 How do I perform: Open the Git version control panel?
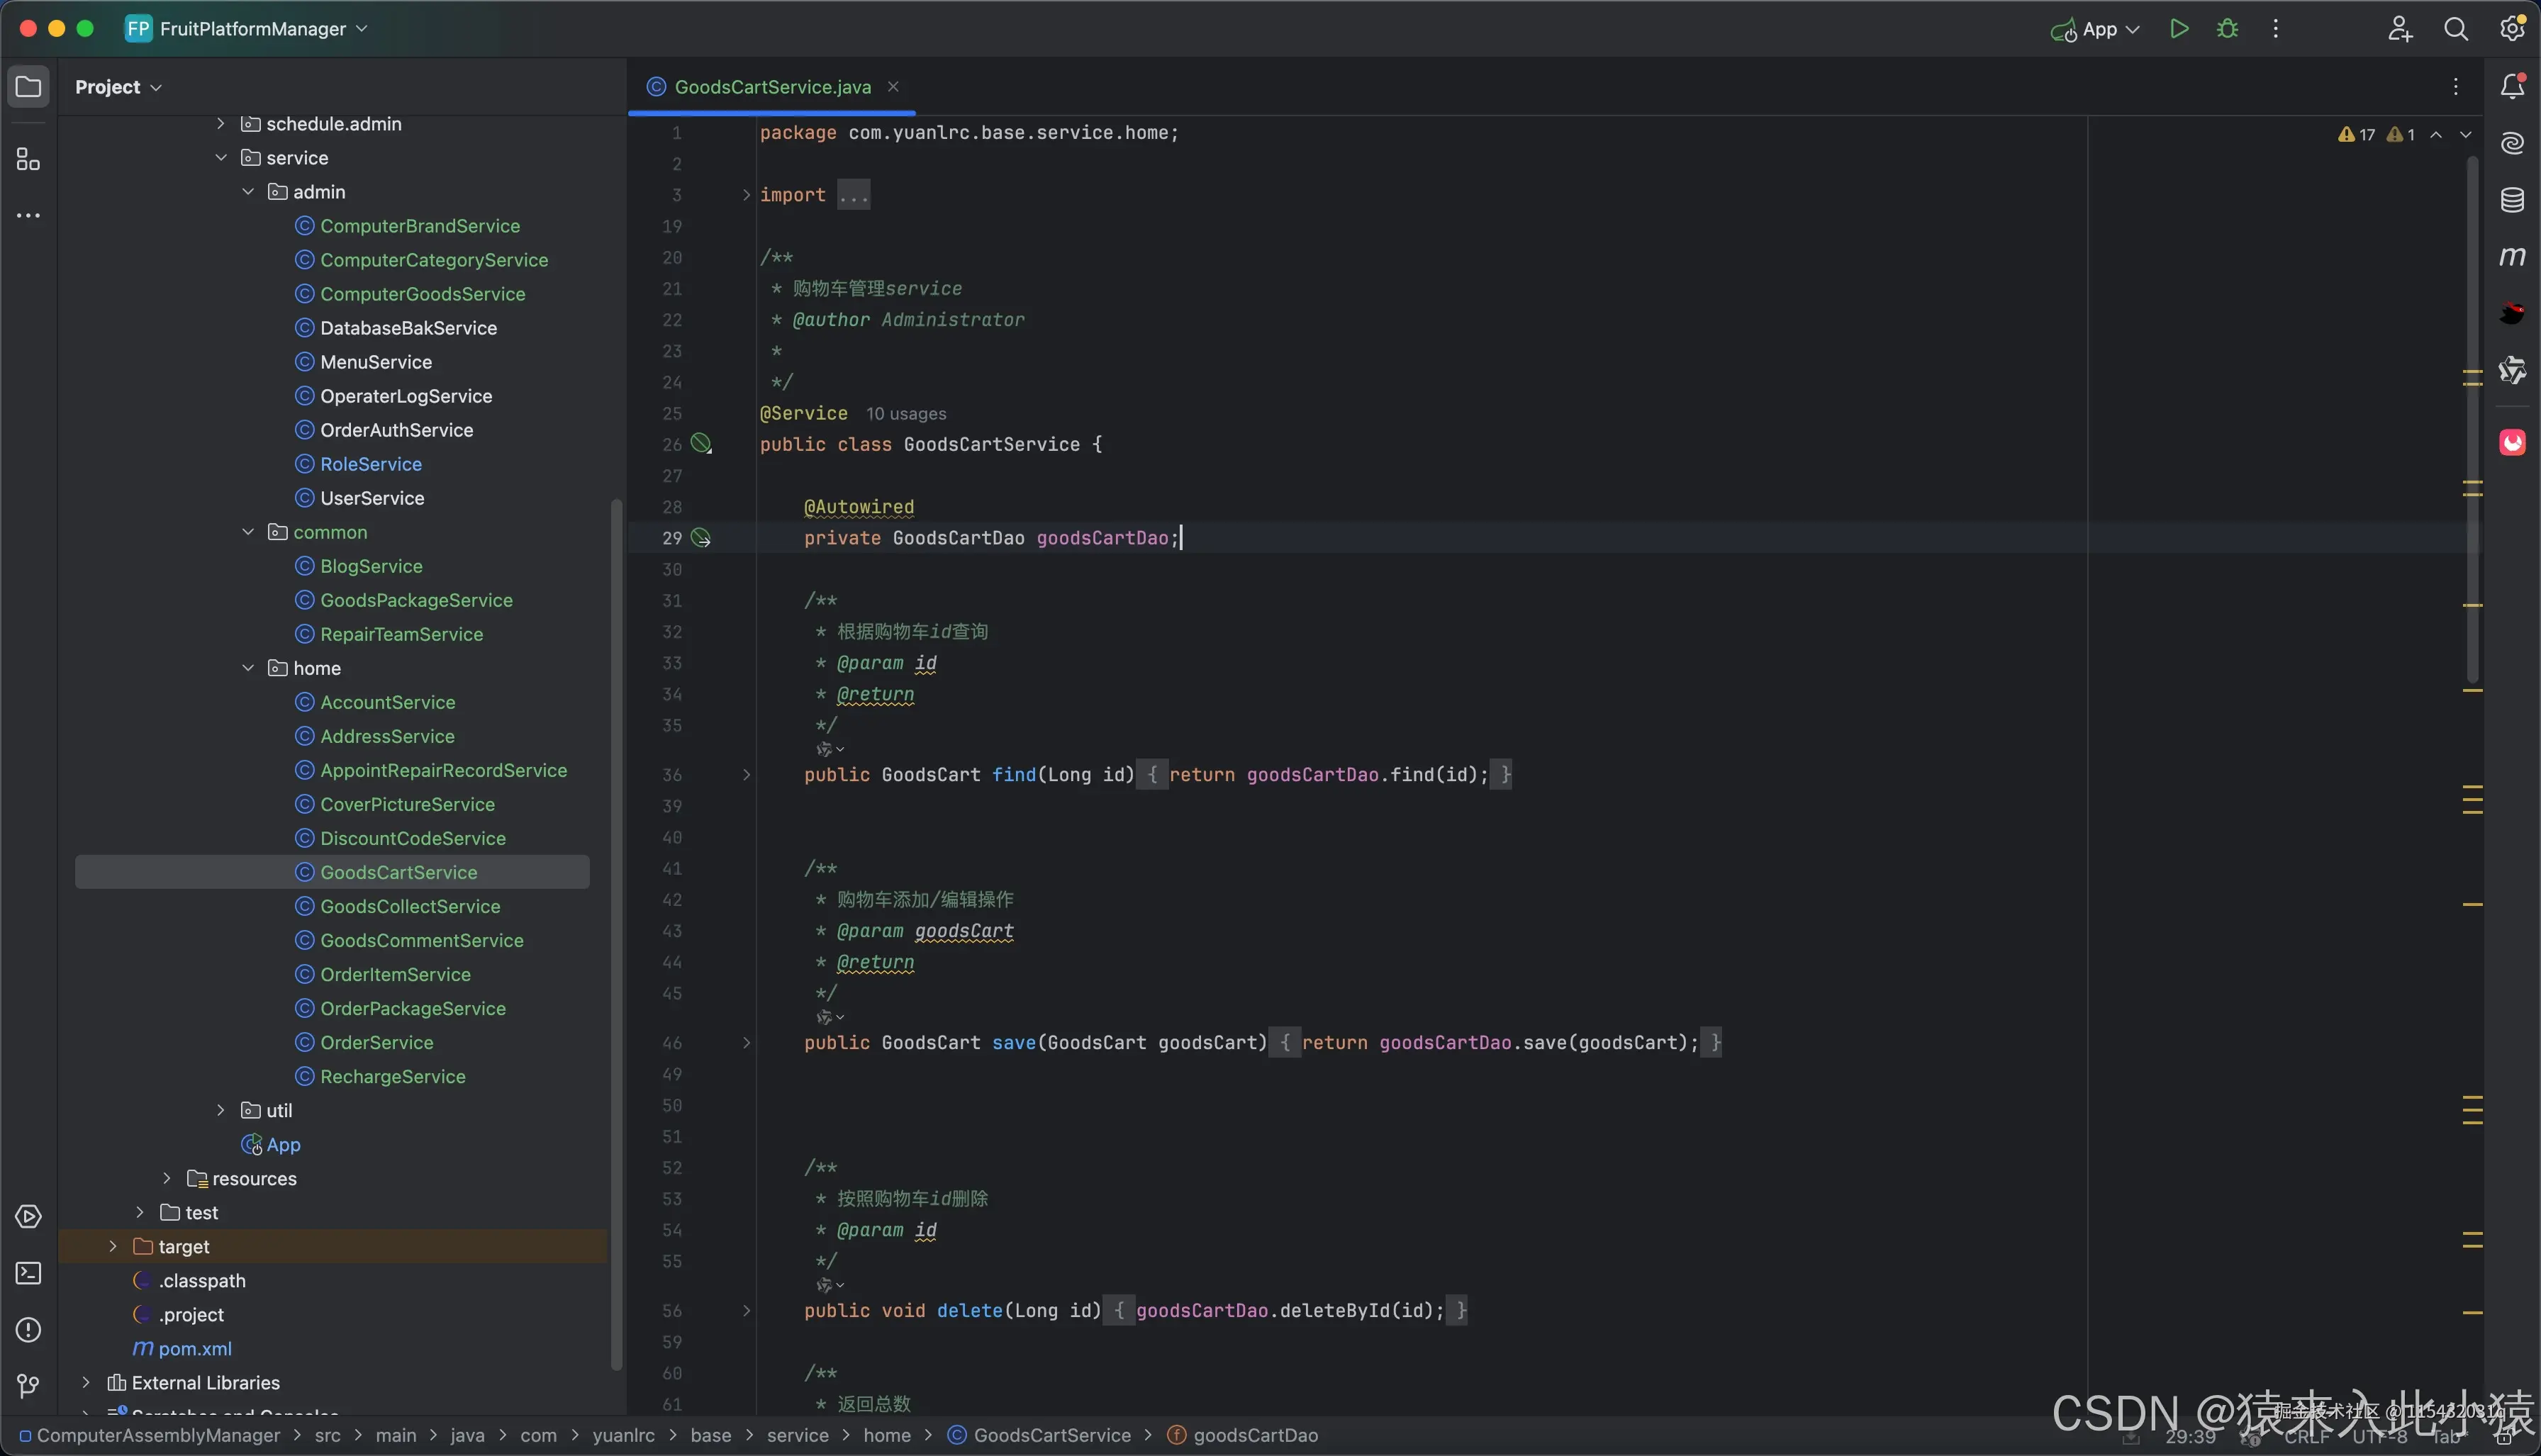pos(28,1385)
